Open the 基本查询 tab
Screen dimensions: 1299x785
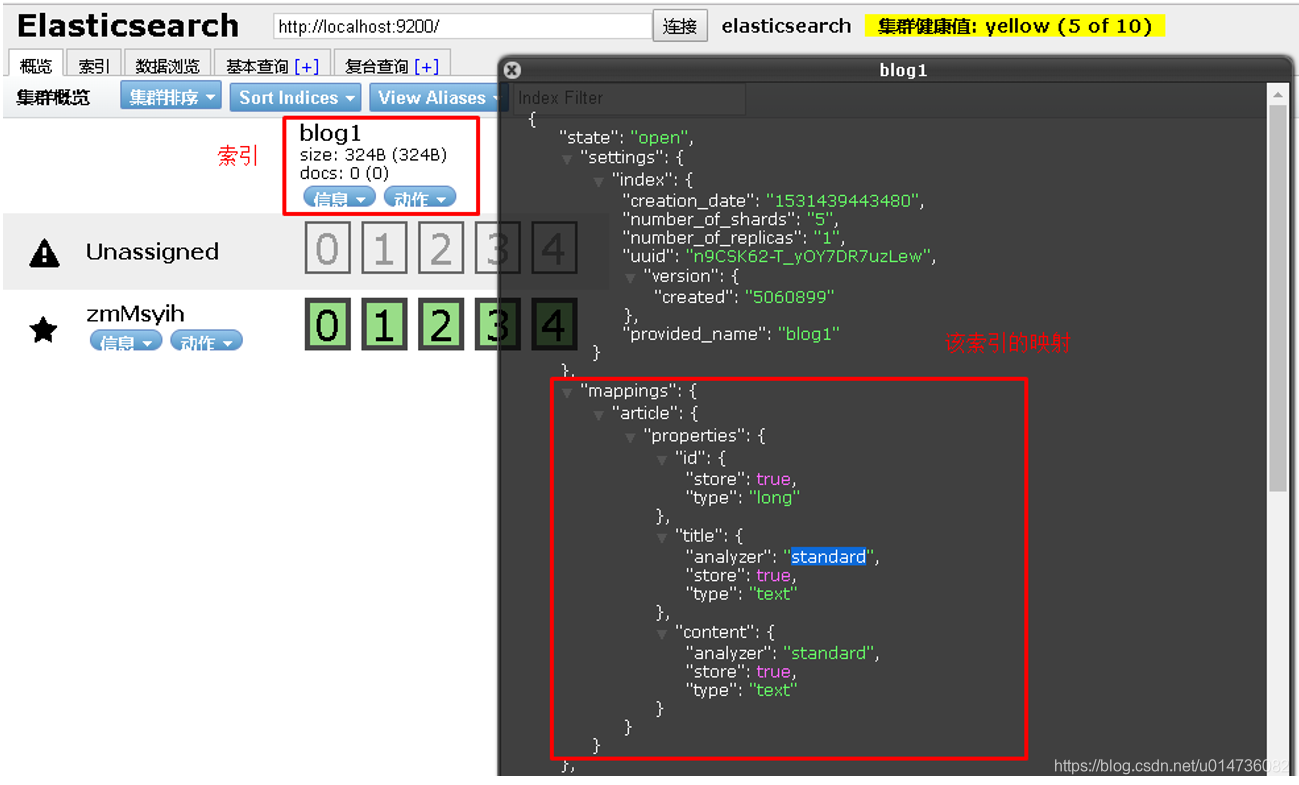[257, 66]
